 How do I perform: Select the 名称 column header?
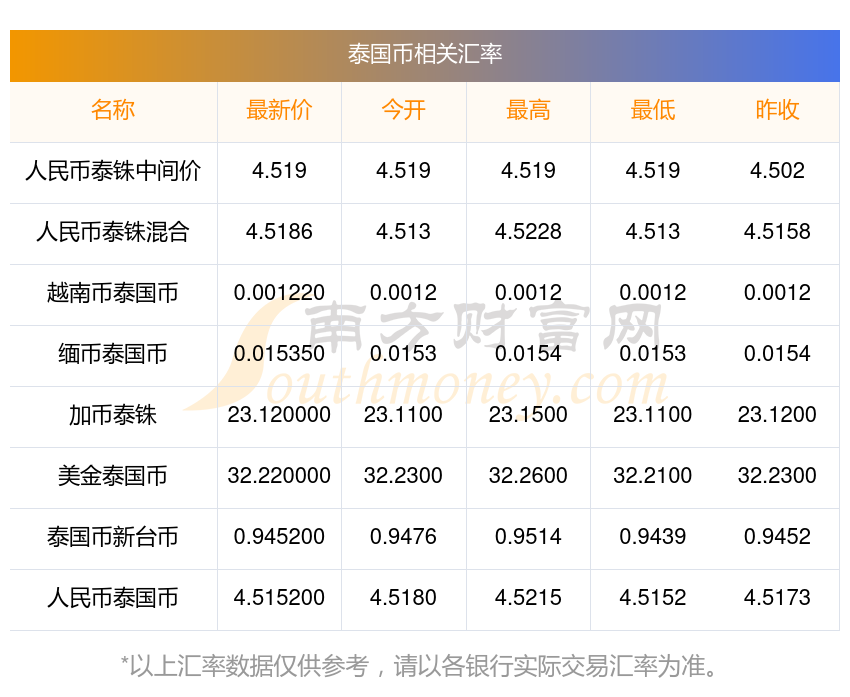[x=113, y=110]
